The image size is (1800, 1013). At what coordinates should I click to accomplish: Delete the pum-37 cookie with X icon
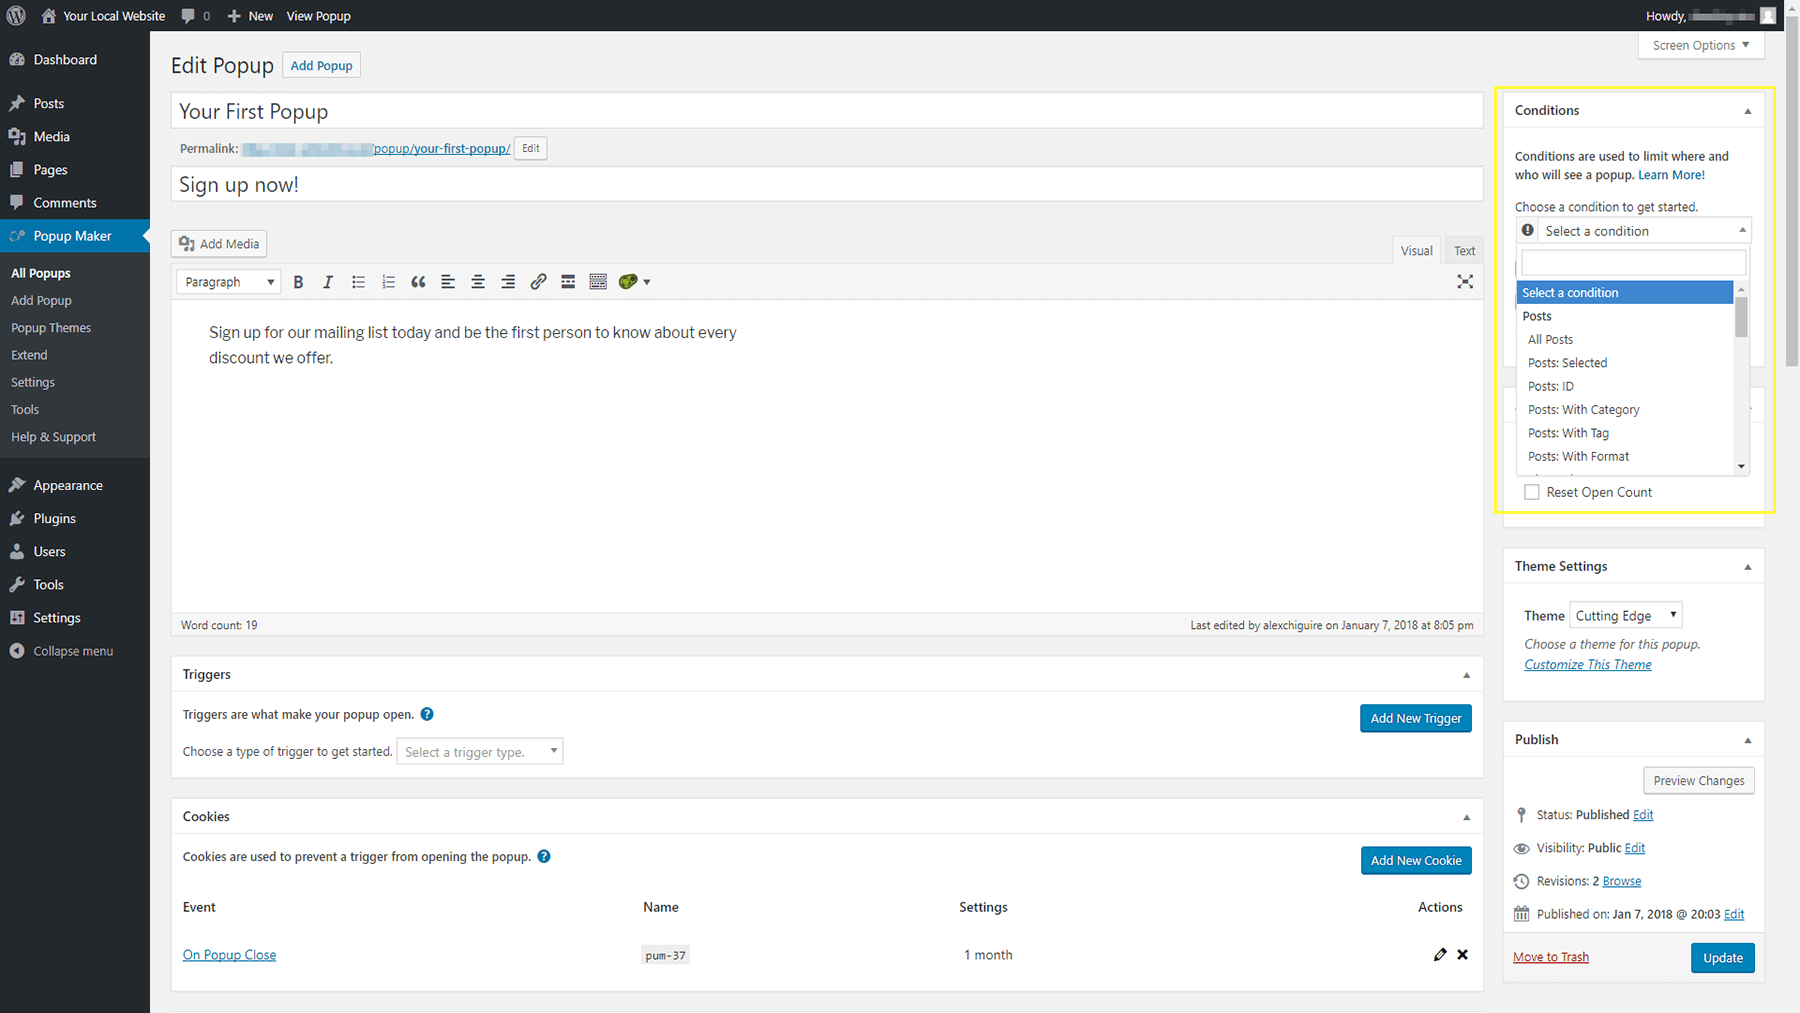1462,955
